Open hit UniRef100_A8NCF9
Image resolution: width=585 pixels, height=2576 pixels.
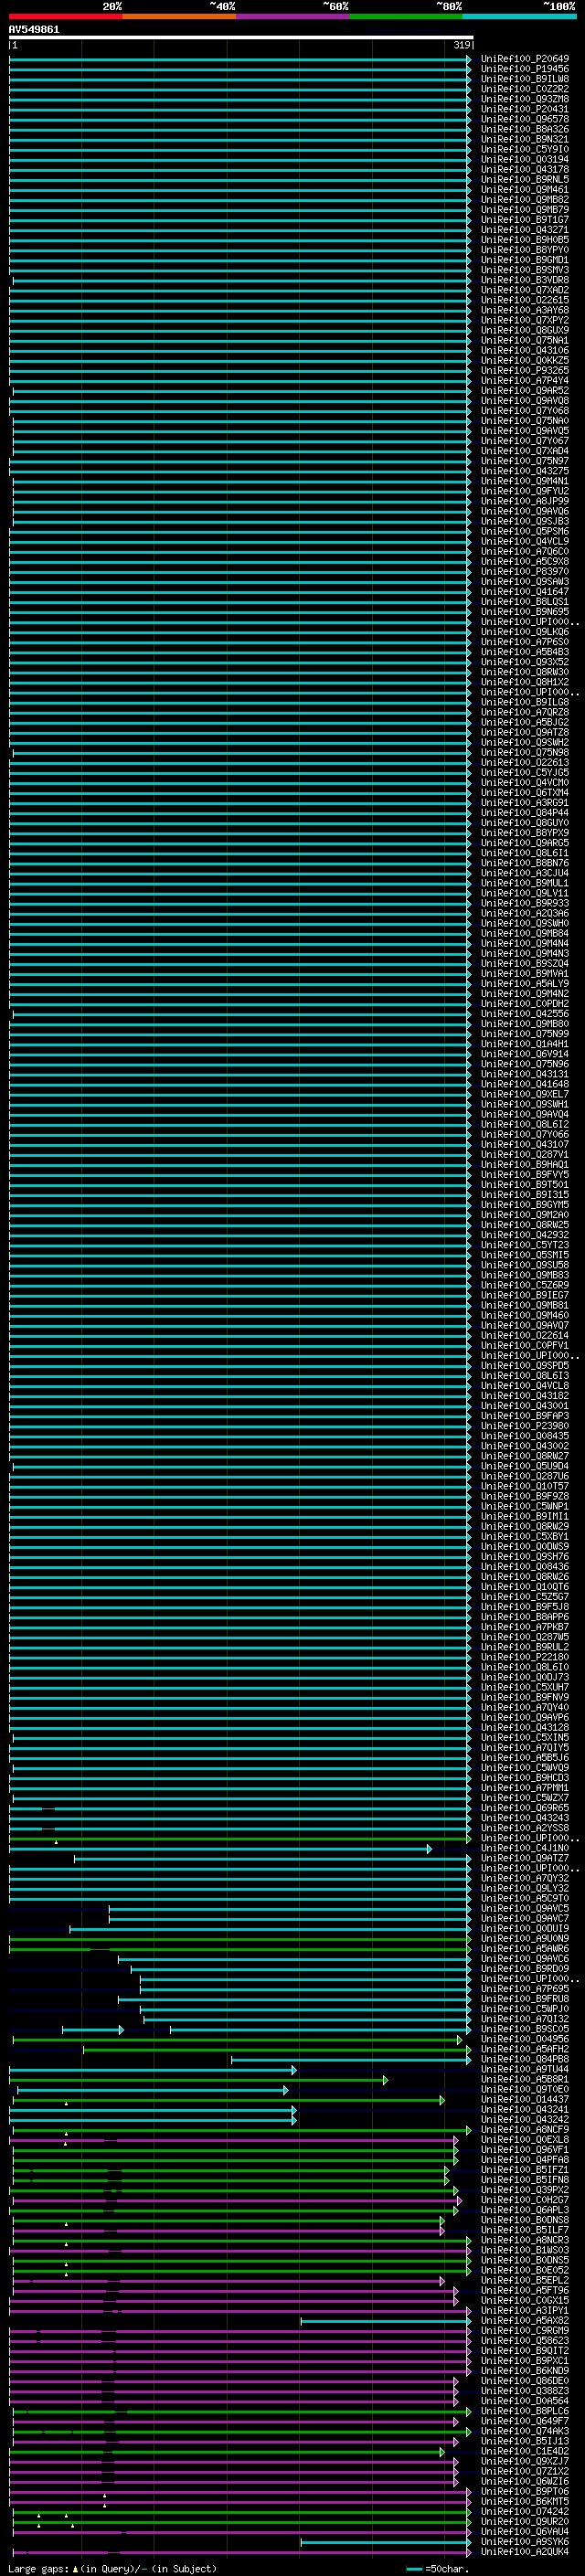tap(524, 2129)
